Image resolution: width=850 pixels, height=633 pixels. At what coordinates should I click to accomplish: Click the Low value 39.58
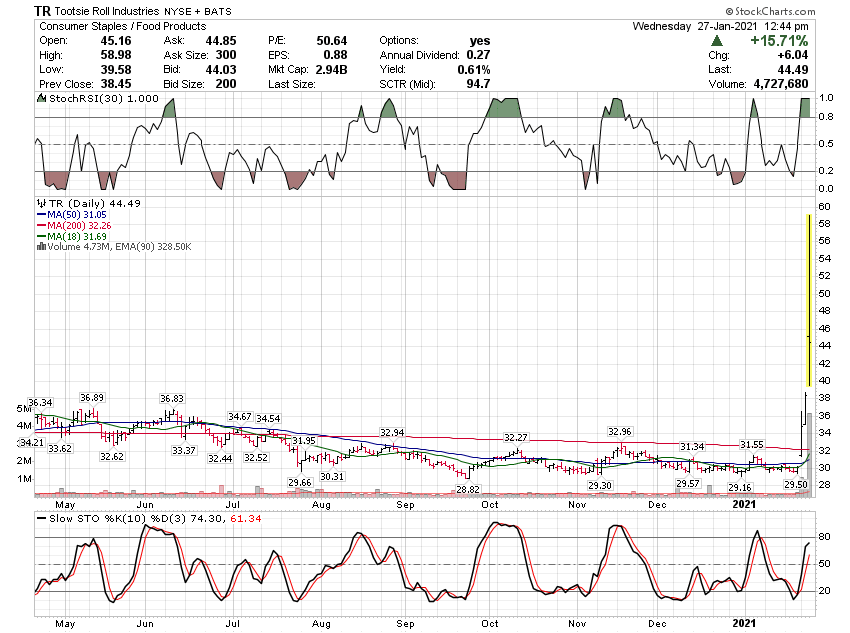[116, 69]
